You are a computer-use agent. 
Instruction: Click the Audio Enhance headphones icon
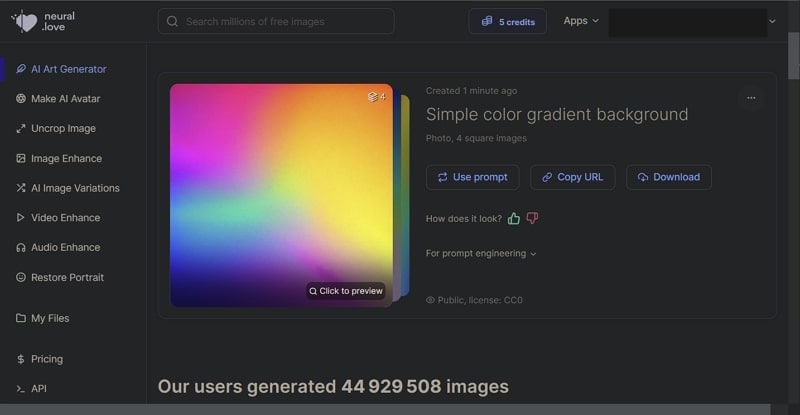tap(21, 247)
